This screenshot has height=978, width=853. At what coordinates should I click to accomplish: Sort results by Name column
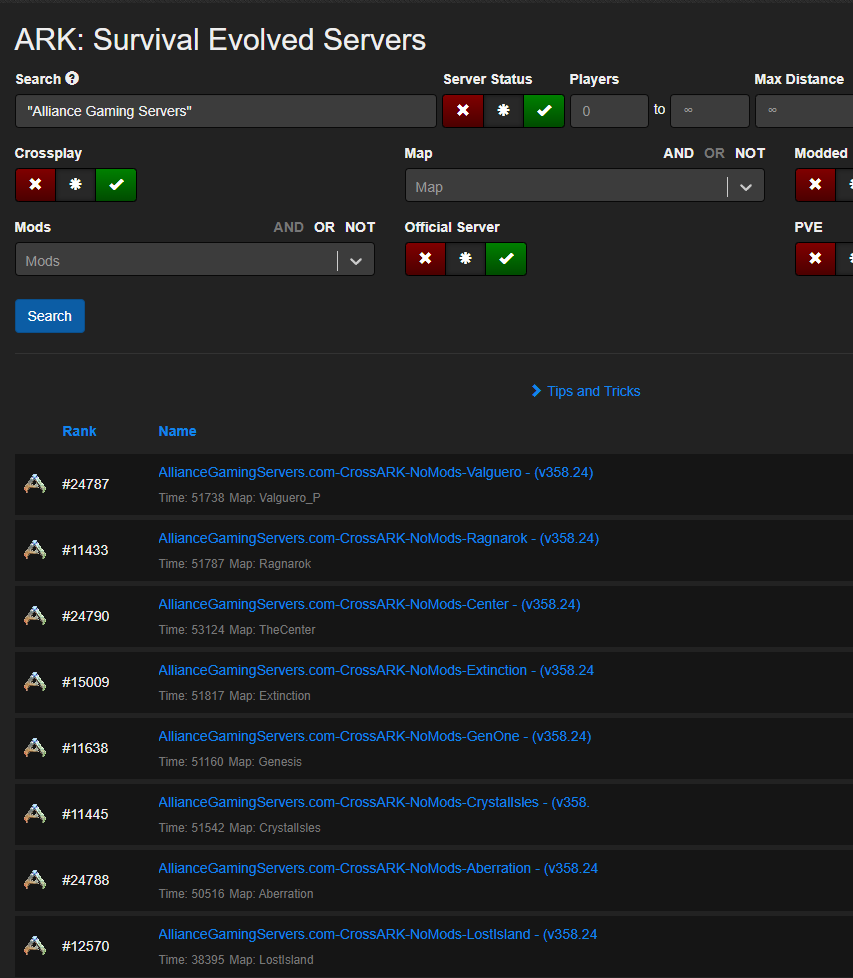[x=177, y=431]
